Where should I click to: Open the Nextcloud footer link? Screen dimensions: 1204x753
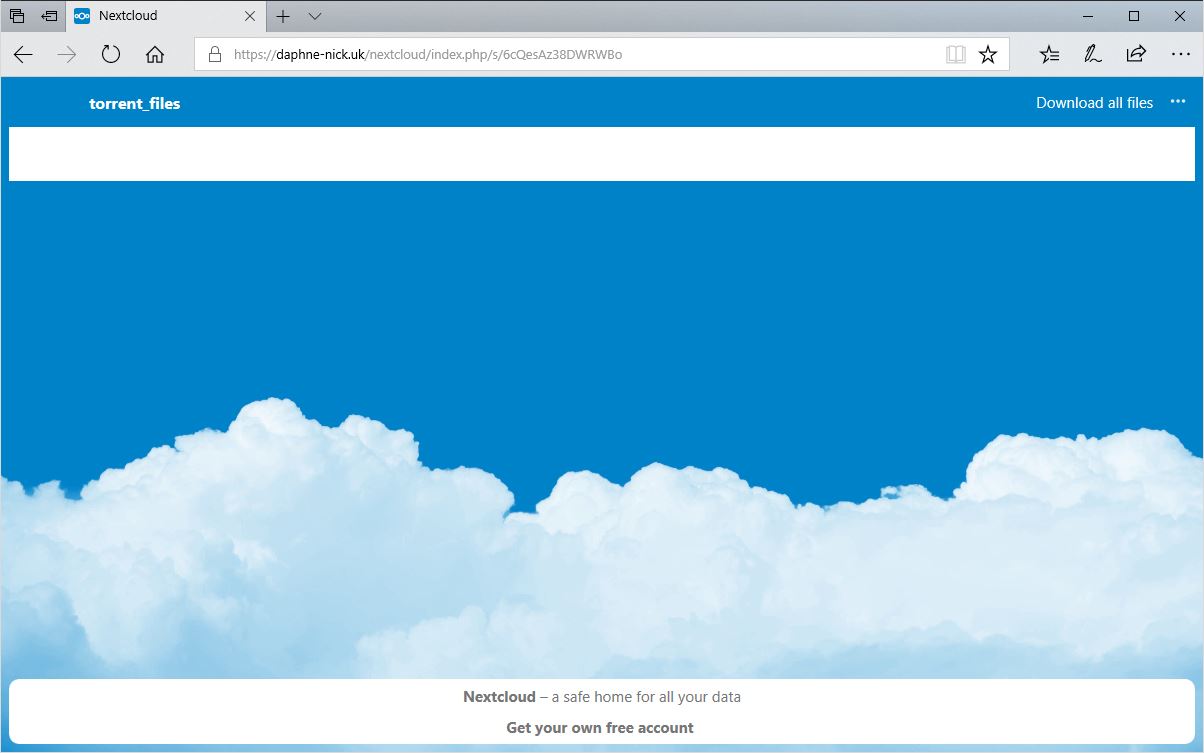pyautogui.click(x=499, y=697)
